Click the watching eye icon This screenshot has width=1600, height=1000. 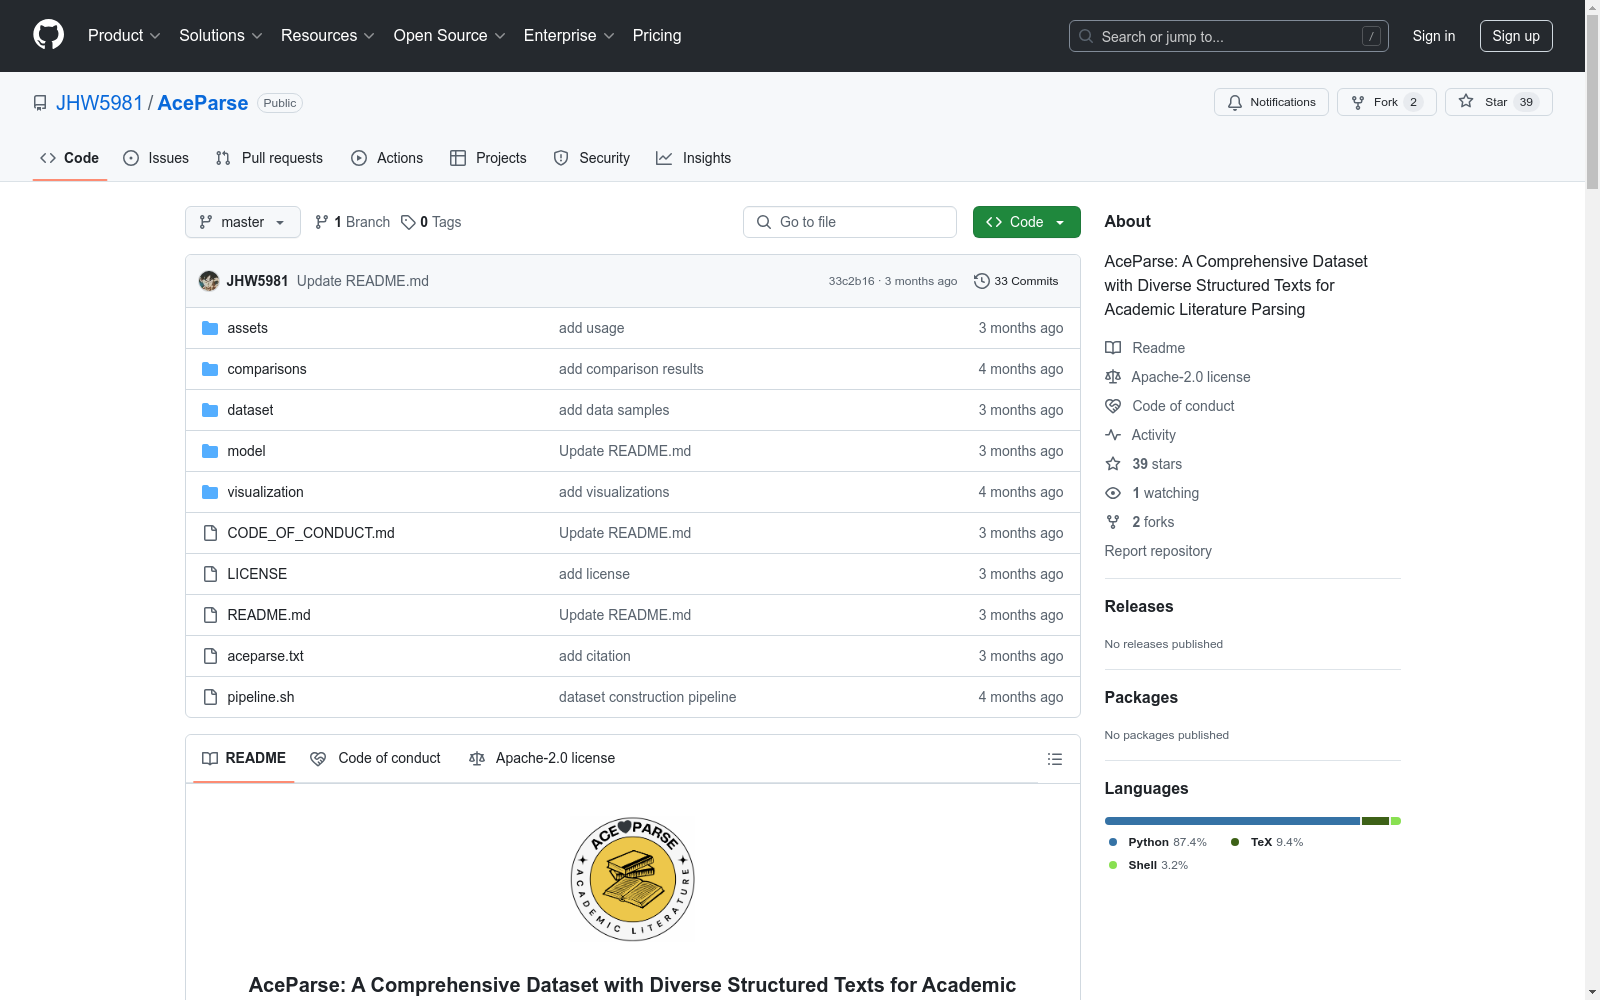(x=1113, y=493)
